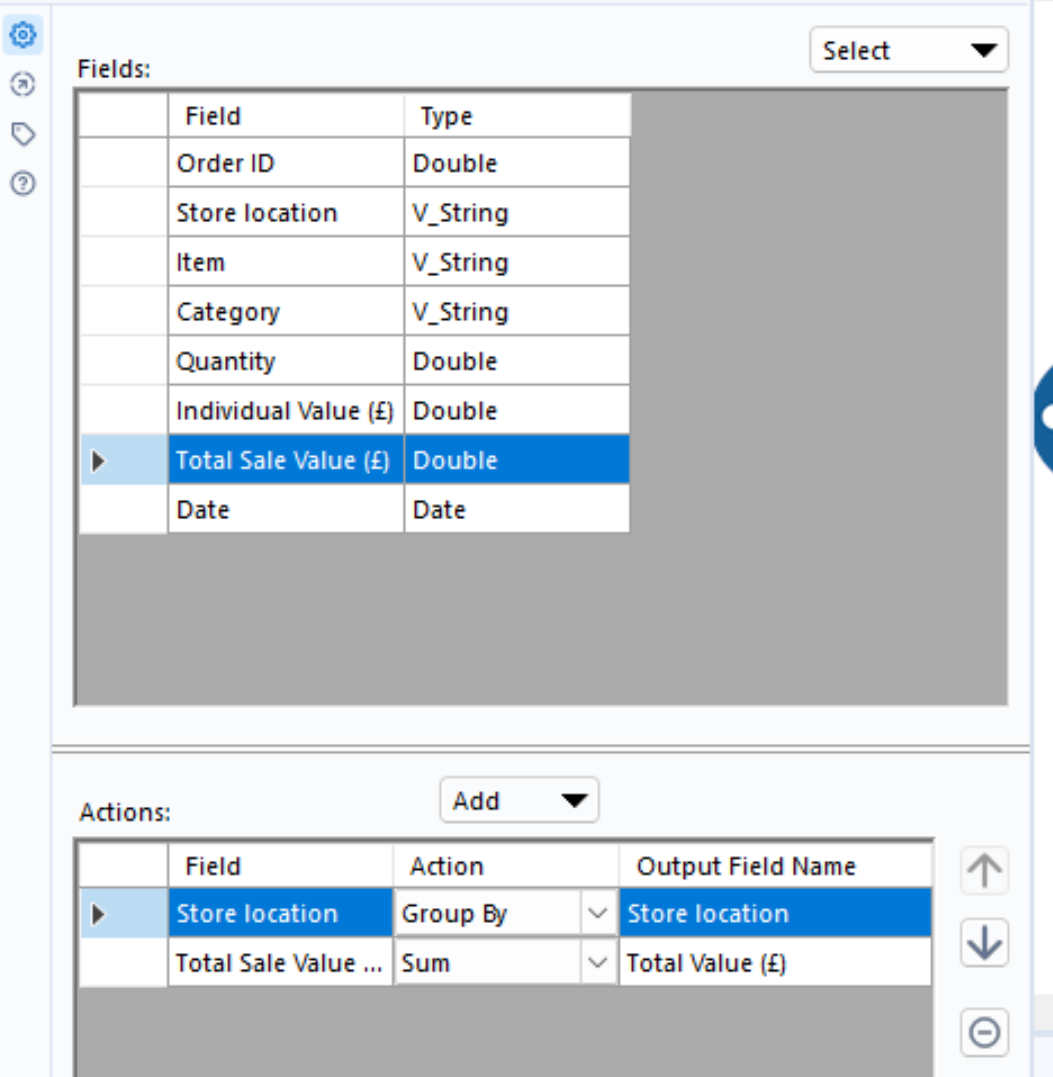Move the selected action up
The width and height of the screenshot is (1053, 1077).
click(x=984, y=871)
